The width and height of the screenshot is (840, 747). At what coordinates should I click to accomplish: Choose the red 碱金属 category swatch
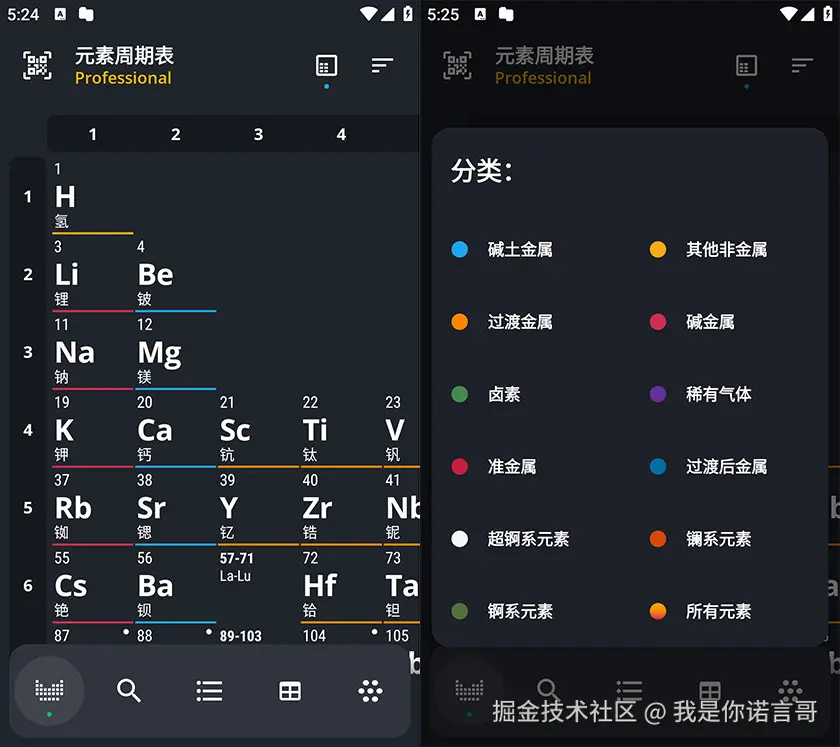(658, 322)
